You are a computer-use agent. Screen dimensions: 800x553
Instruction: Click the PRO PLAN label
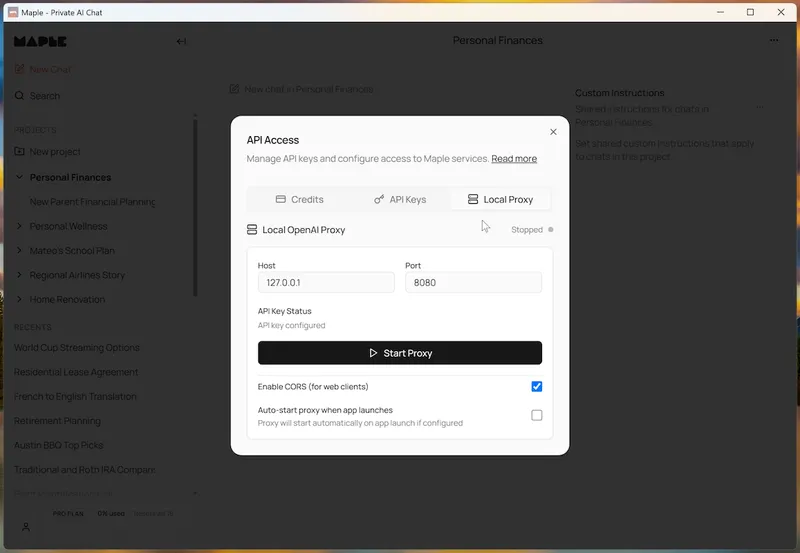[x=68, y=514]
